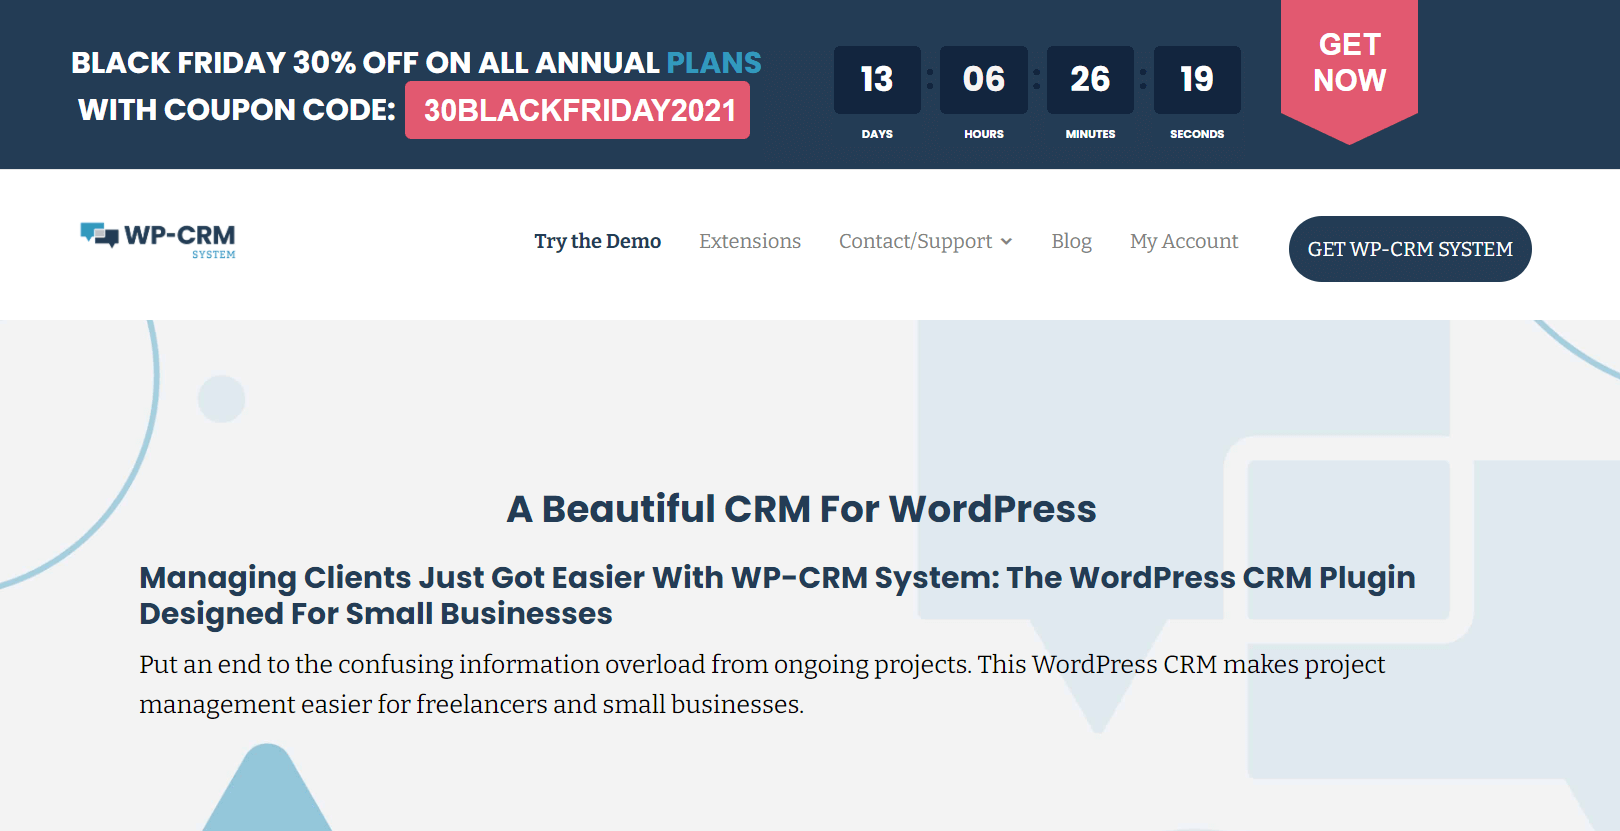Click the 'WITH COUPON CODE:' label
Screen dimensions: 1620x831
237,110
